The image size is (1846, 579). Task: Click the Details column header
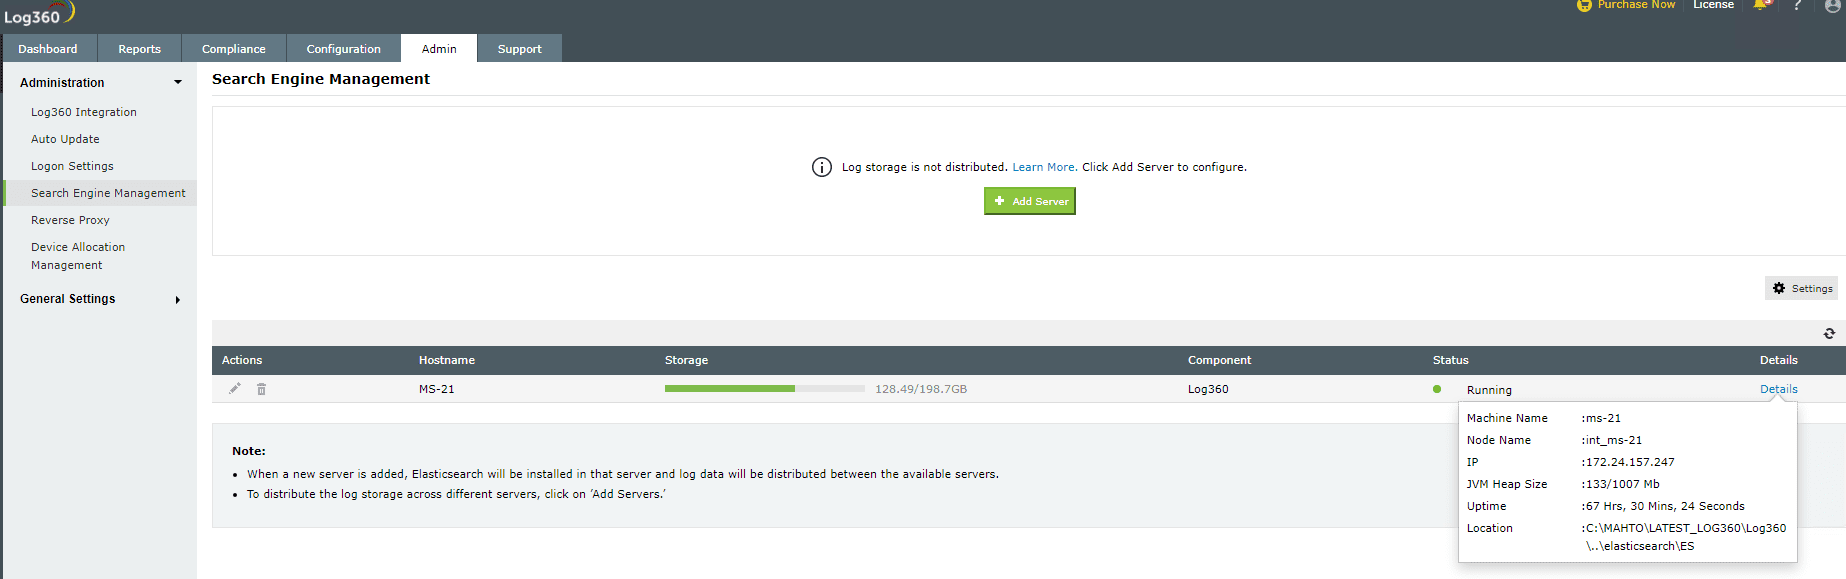click(x=1779, y=360)
